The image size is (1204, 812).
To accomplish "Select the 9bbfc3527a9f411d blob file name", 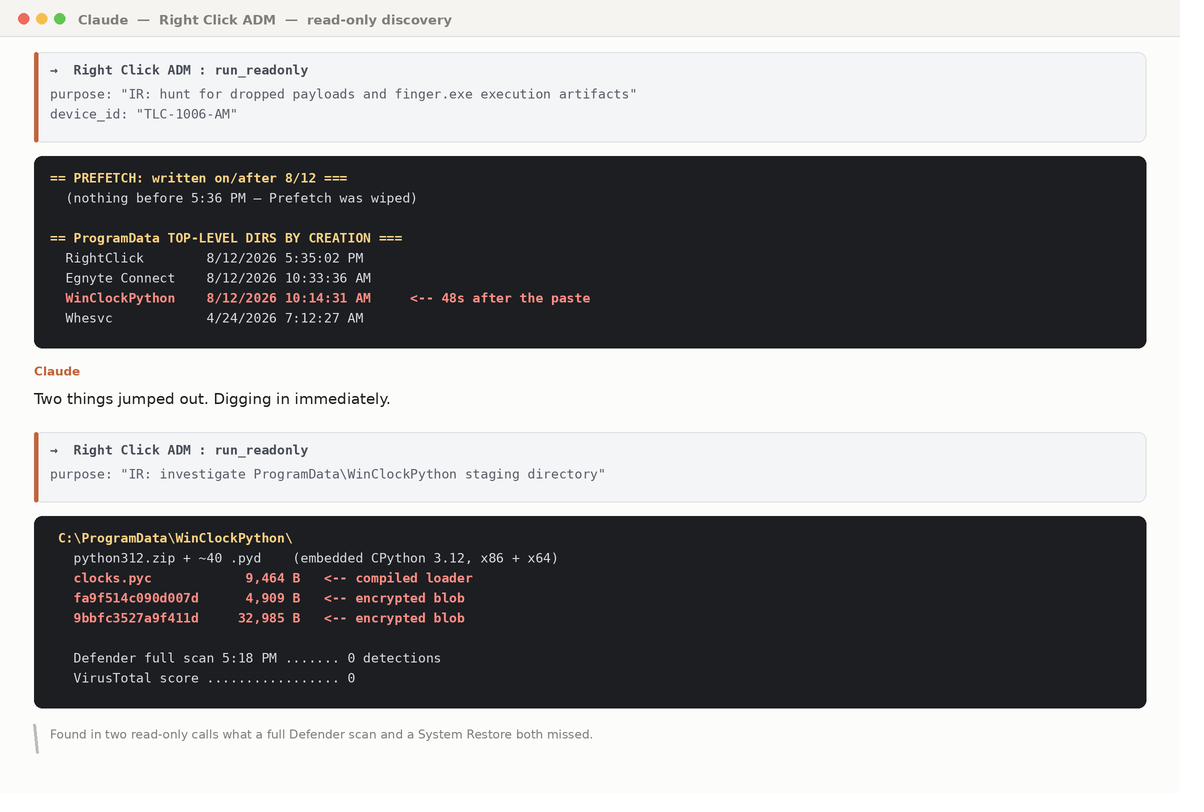I will pyautogui.click(x=136, y=618).
